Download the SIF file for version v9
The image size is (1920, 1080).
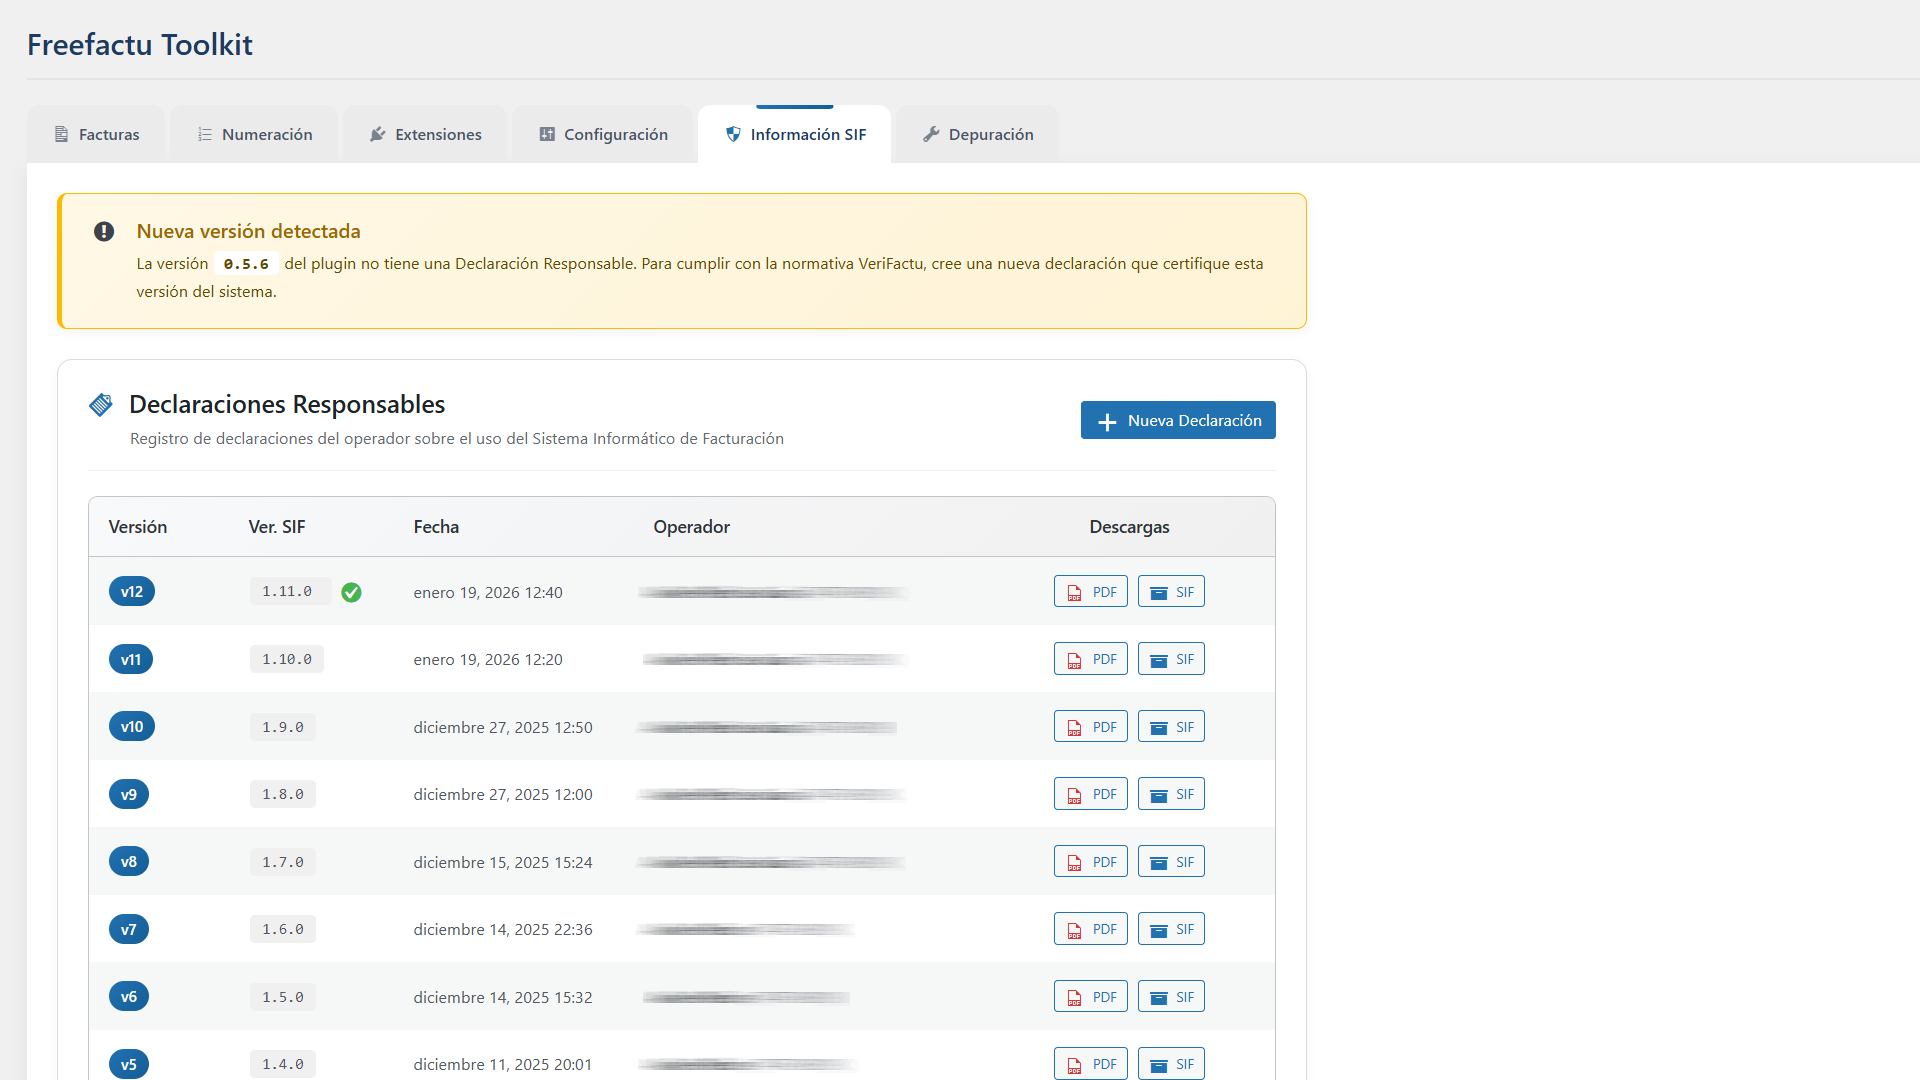point(1170,793)
